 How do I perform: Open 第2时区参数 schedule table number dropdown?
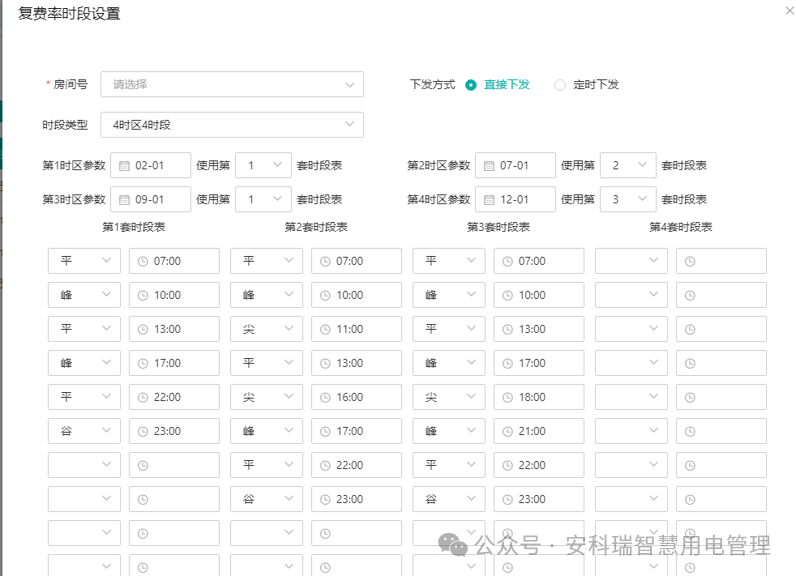click(x=628, y=165)
